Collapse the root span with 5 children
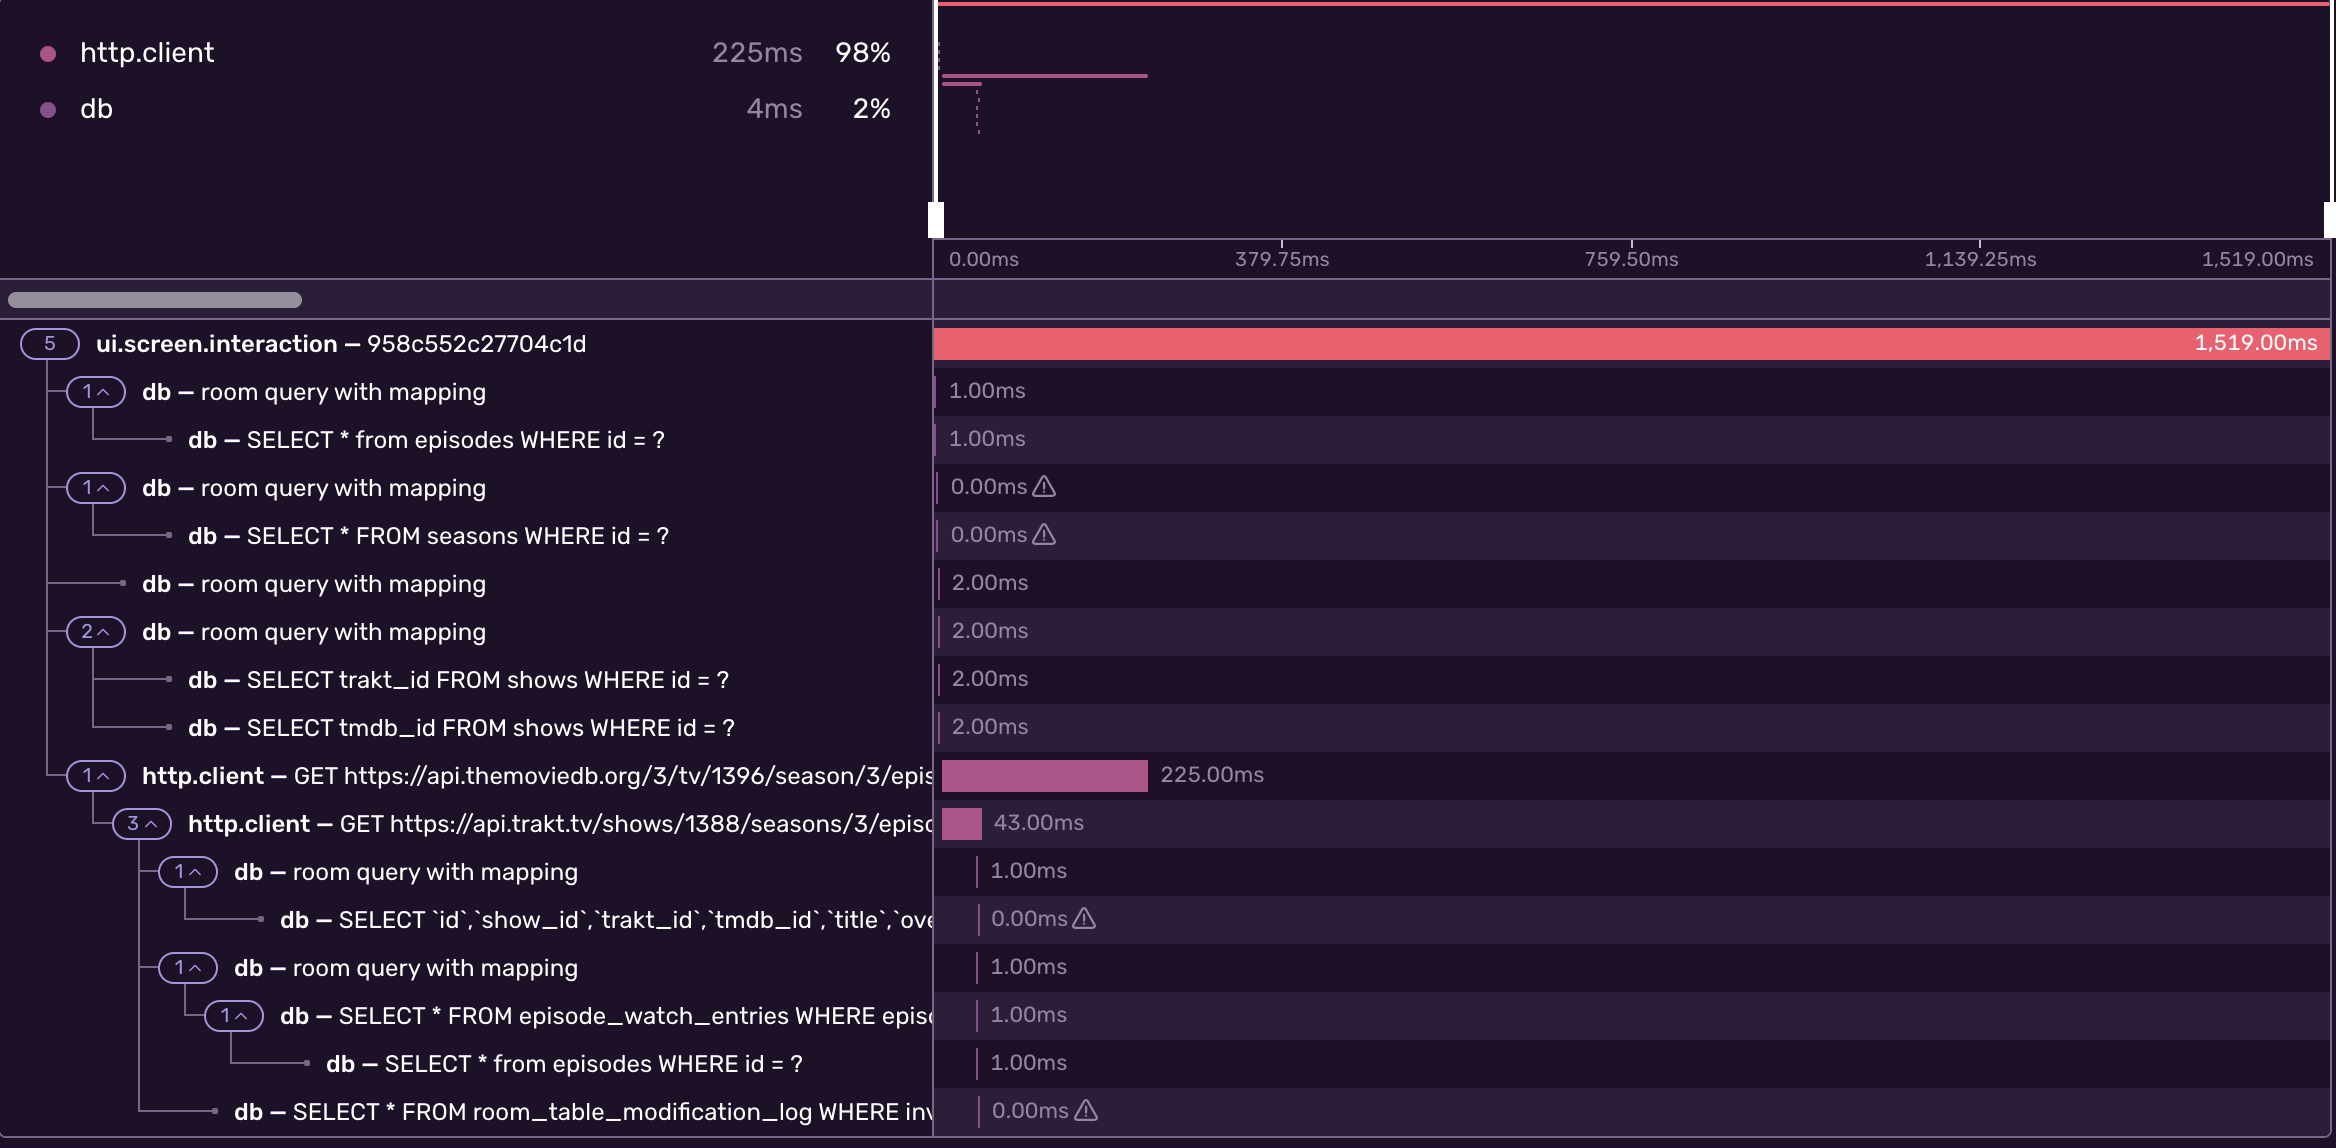This screenshot has height=1148, width=2336. click(50, 344)
